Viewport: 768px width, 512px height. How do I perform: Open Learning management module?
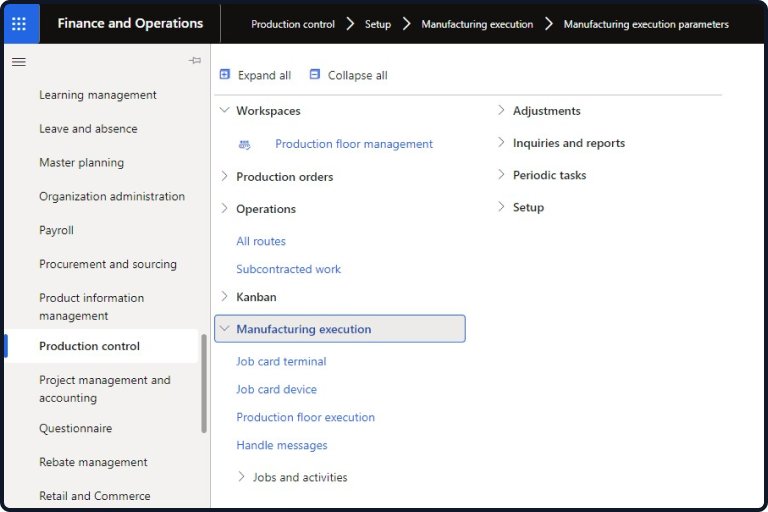(x=98, y=95)
